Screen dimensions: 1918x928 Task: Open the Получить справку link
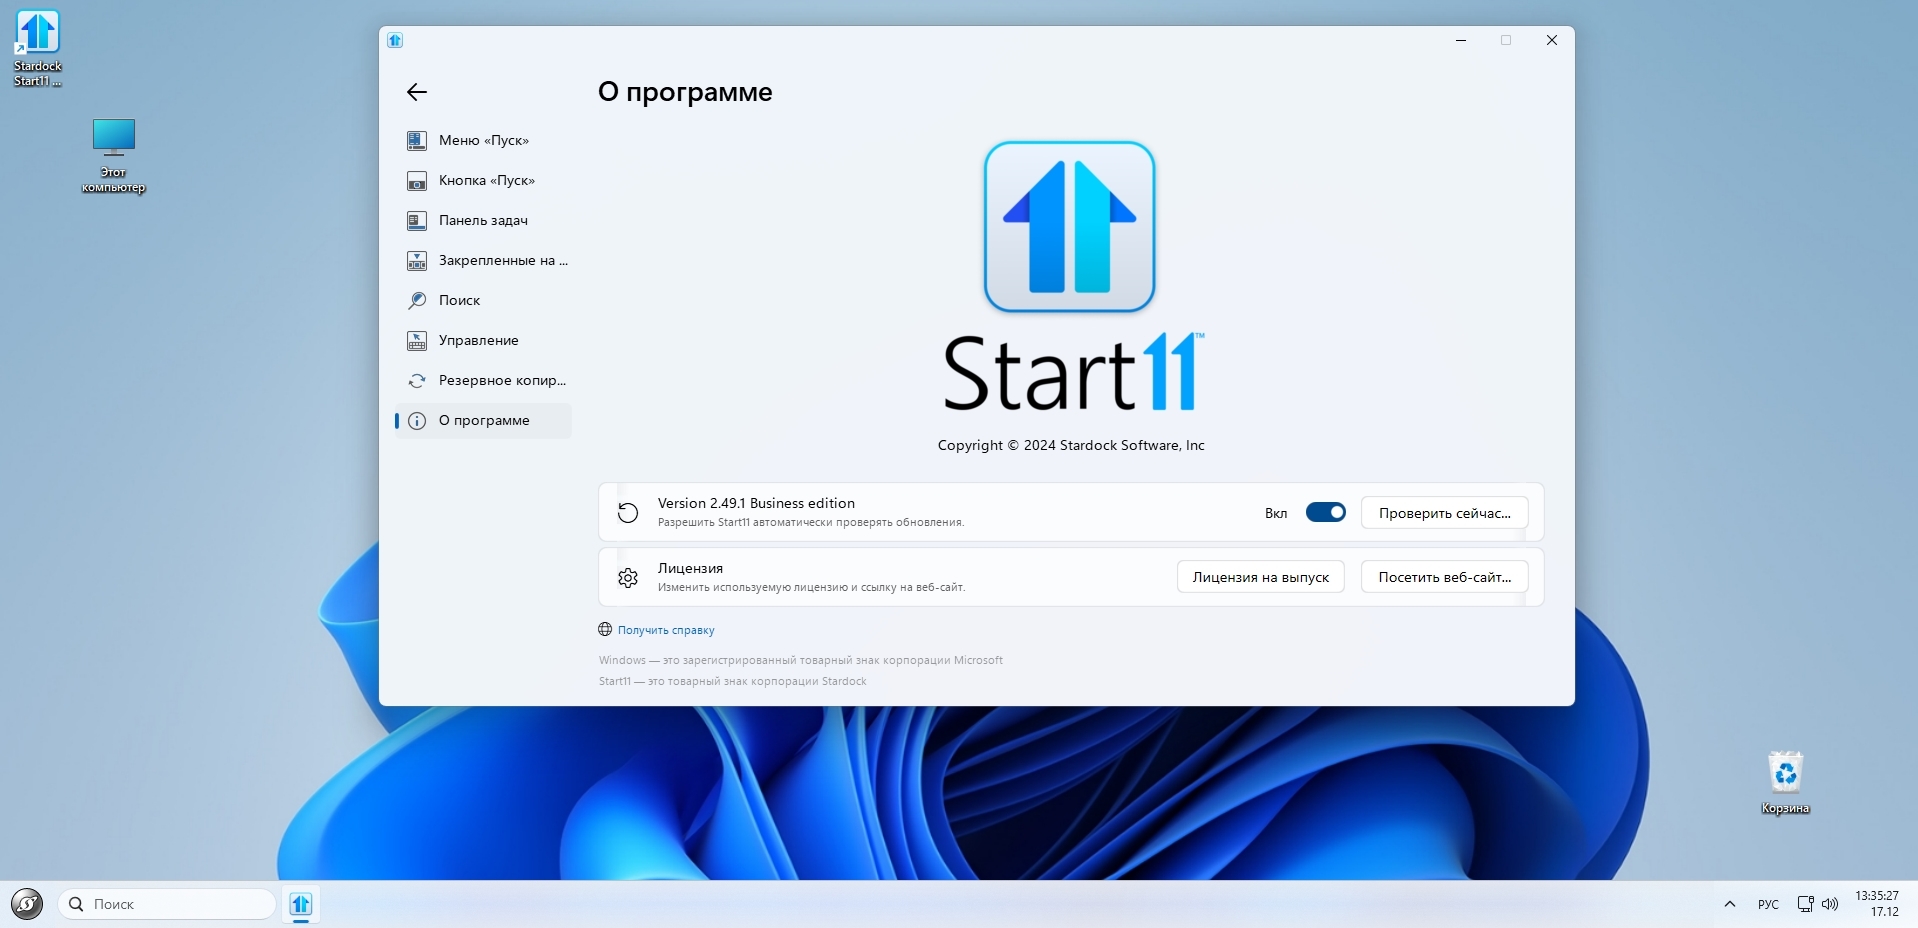[x=666, y=630]
